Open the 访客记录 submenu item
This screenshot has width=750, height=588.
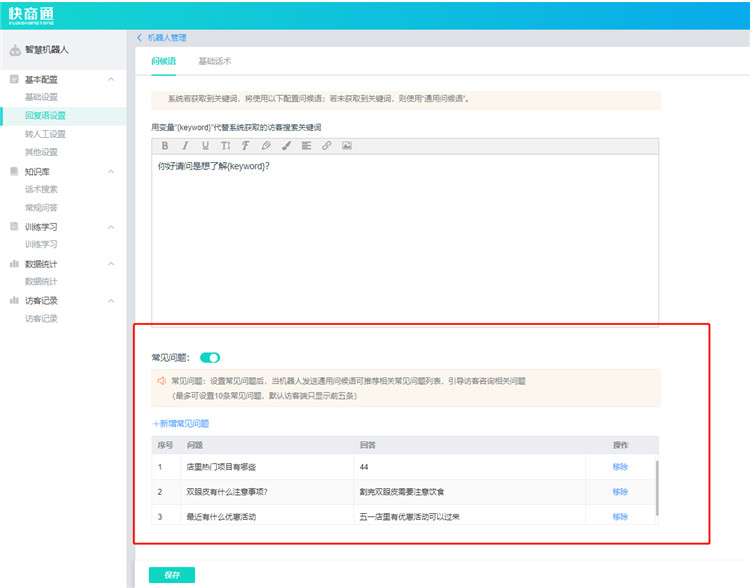pos(41,319)
